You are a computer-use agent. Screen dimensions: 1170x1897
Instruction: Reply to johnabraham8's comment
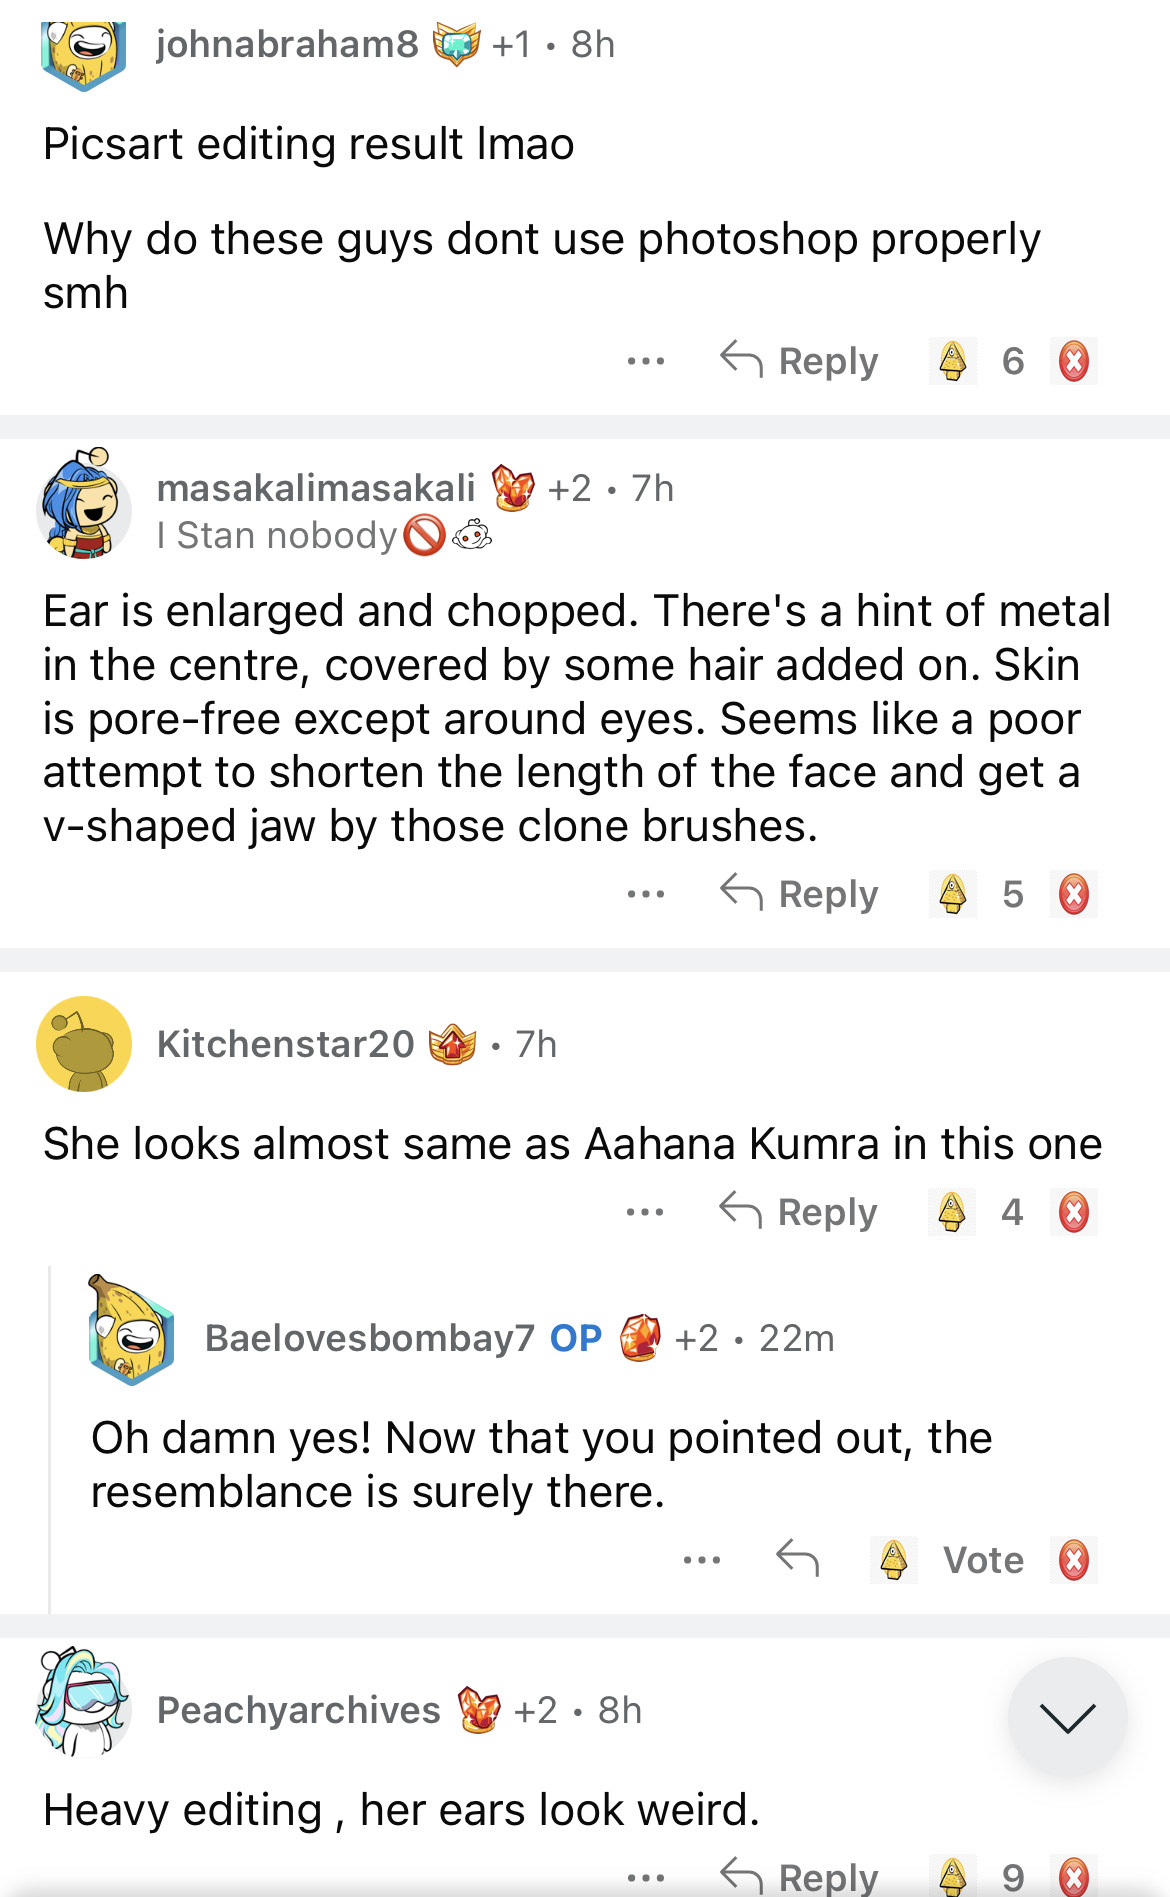(x=799, y=361)
